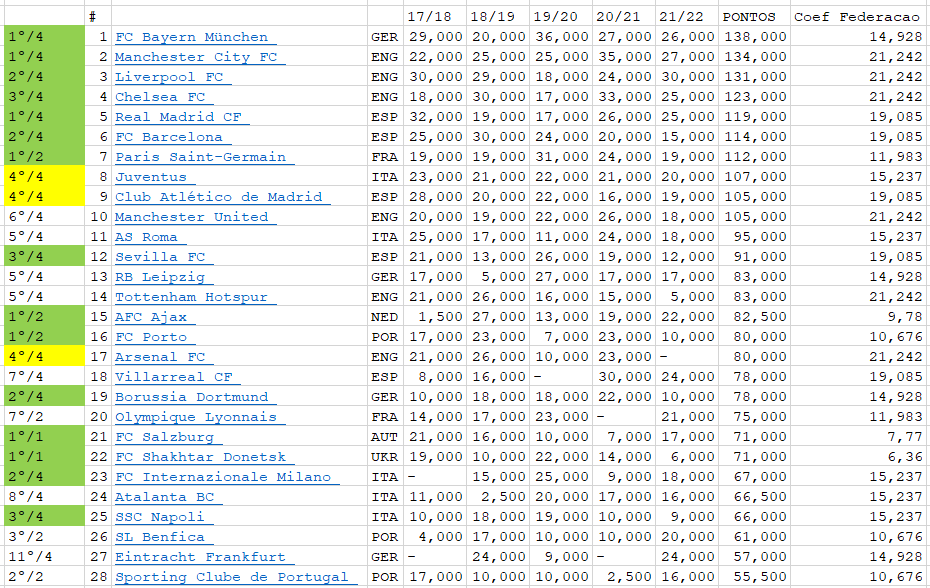Open the FC Bayern München link
930x588 pixels.
[191, 37]
